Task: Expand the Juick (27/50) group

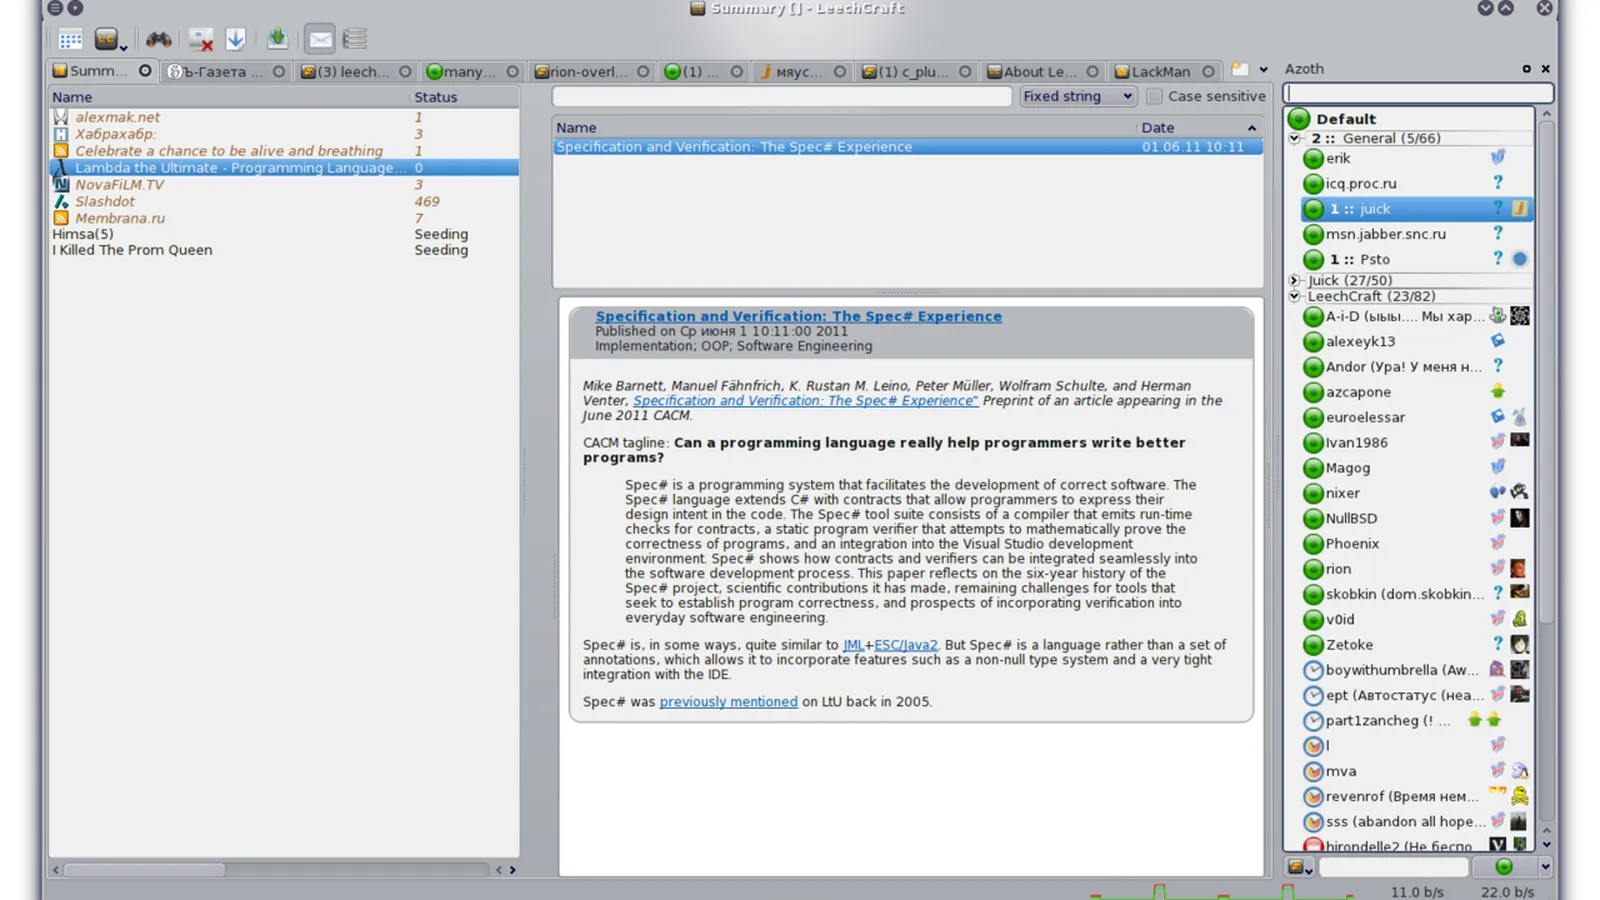Action: click(1294, 280)
